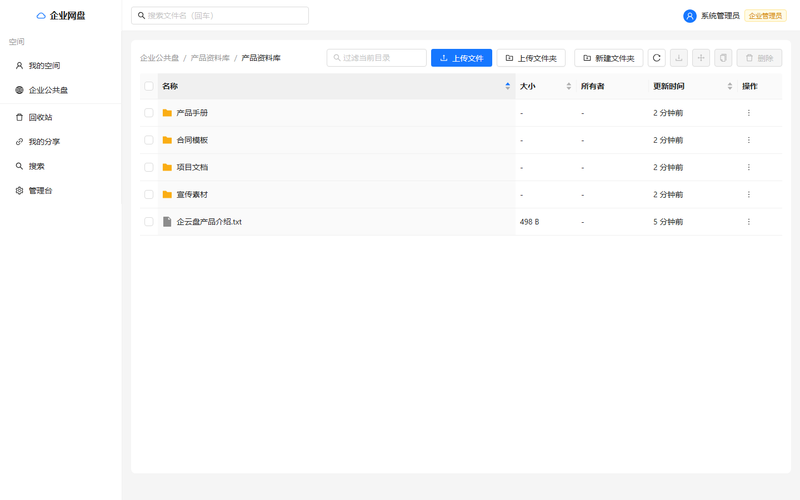Click the 上传文件夹 button
Screen dimensions: 800x500
[531, 58]
